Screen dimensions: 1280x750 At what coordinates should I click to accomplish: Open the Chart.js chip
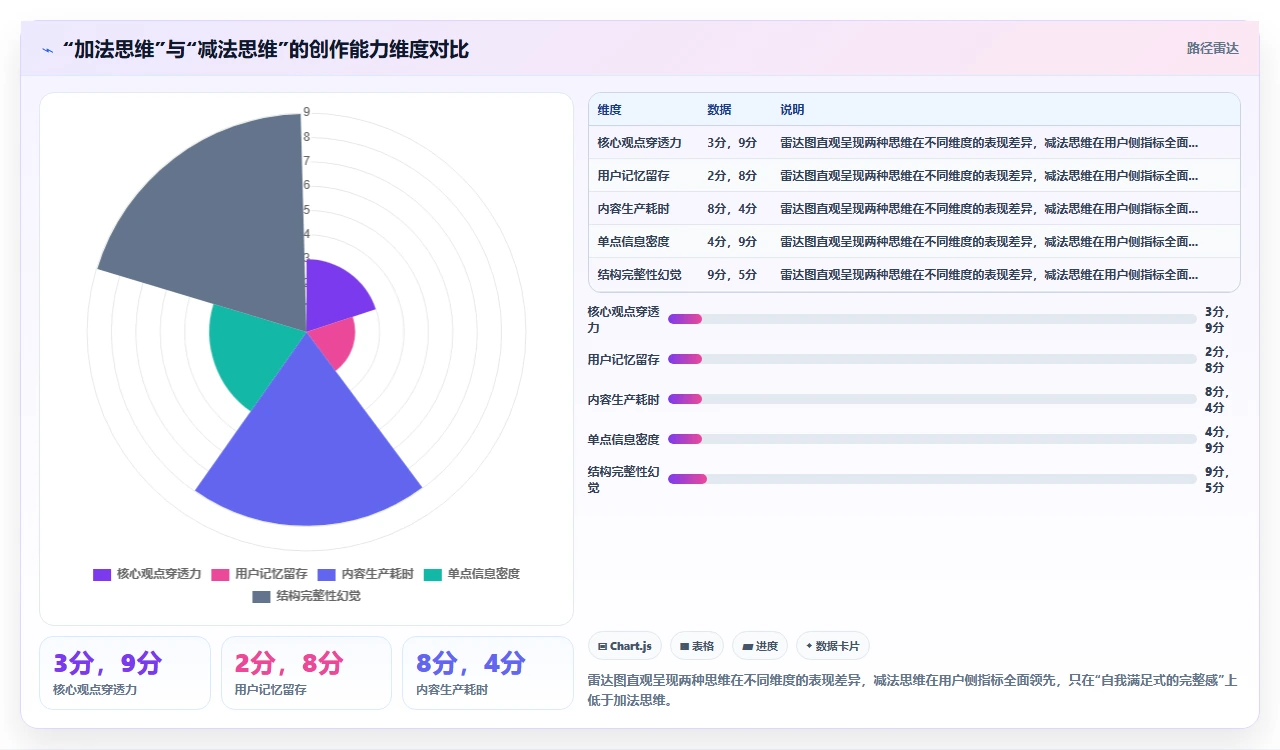625,646
